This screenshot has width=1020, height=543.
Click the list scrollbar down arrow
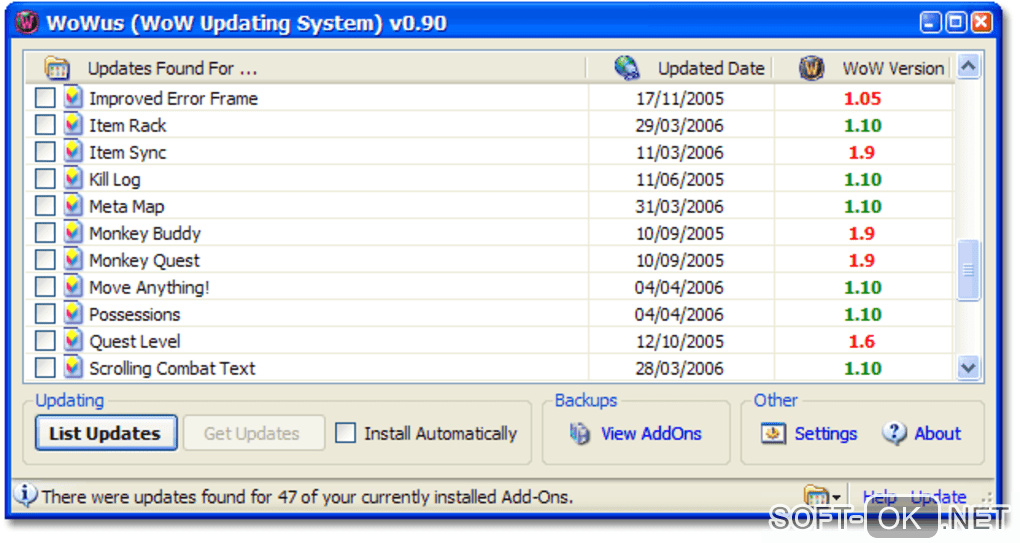point(969,367)
